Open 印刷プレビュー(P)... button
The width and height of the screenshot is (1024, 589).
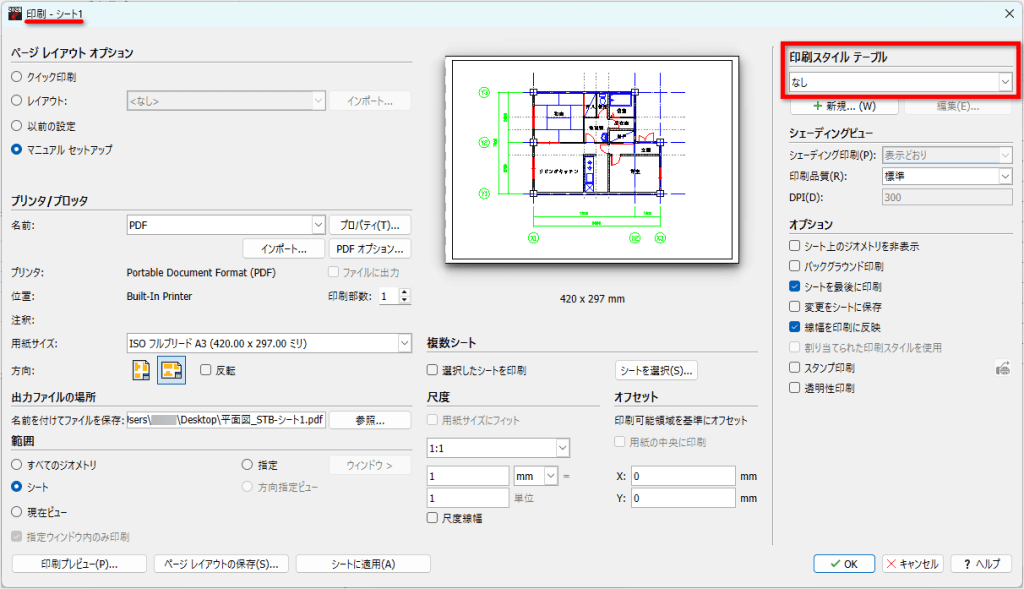[x=79, y=564]
